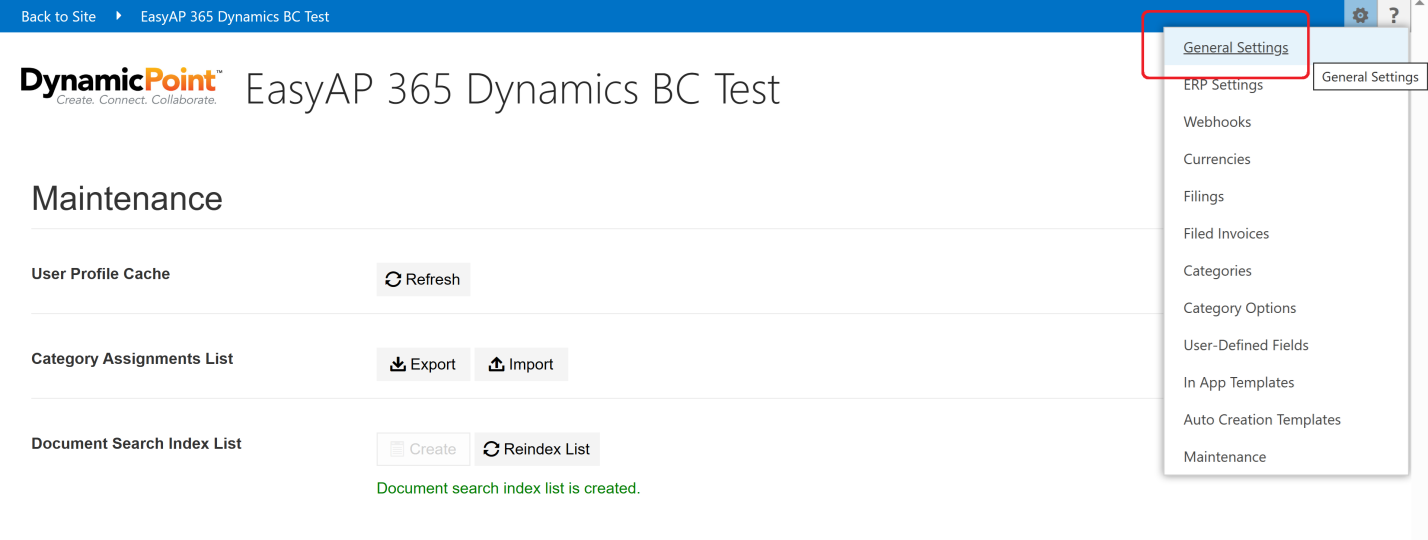Open ERP Settings menu item
Viewport: 1428px width, 540px height.
(1222, 85)
